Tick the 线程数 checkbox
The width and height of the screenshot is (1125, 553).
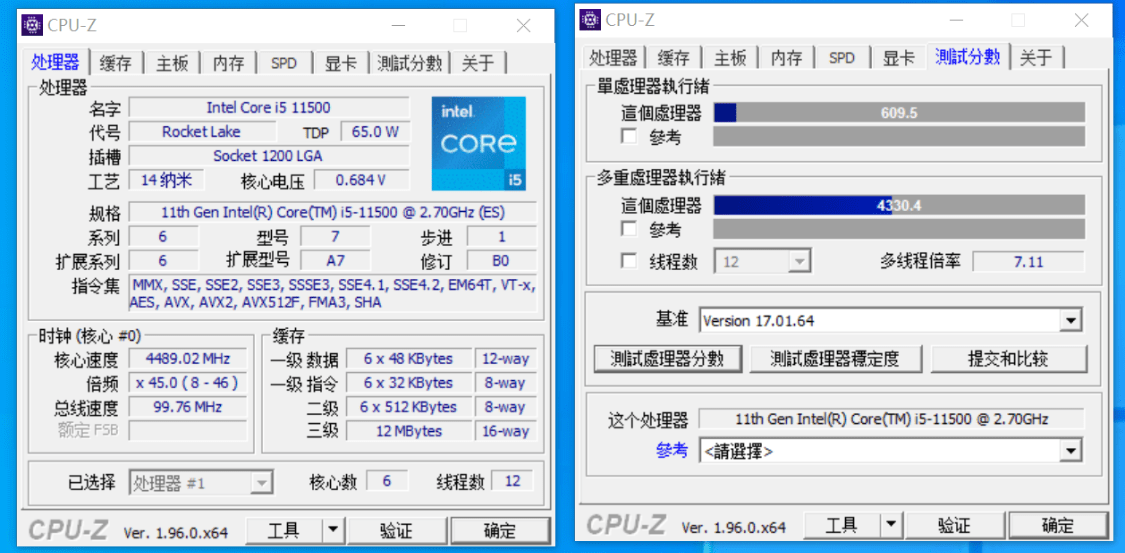click(629, 261)
